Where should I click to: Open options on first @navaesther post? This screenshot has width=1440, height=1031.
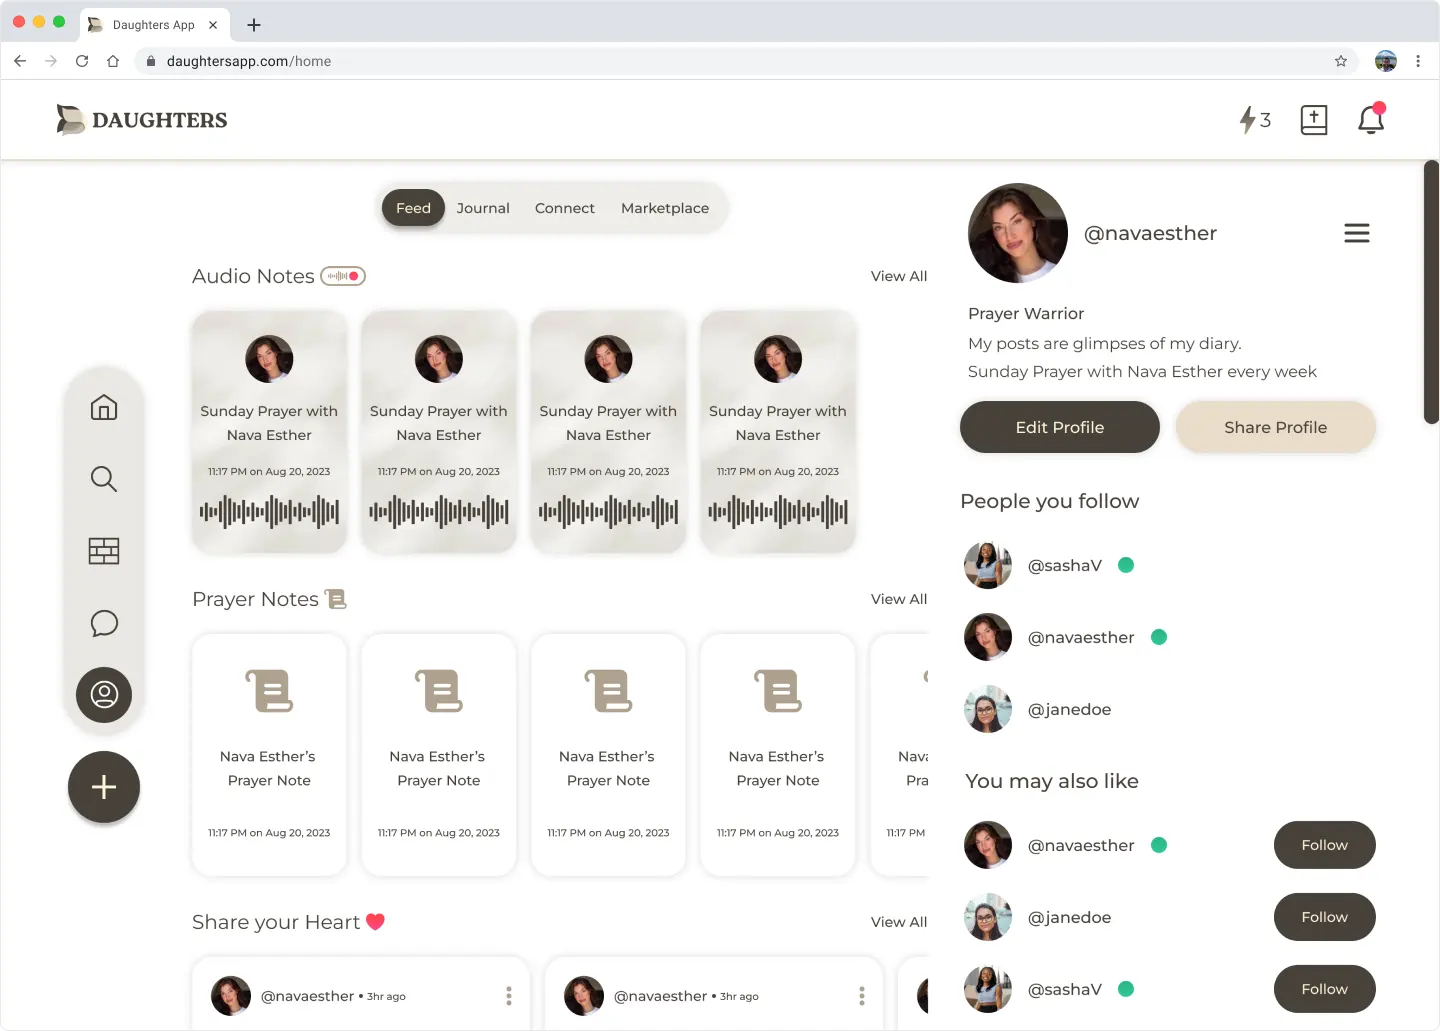pyautogui.click(x=509, y=996)
